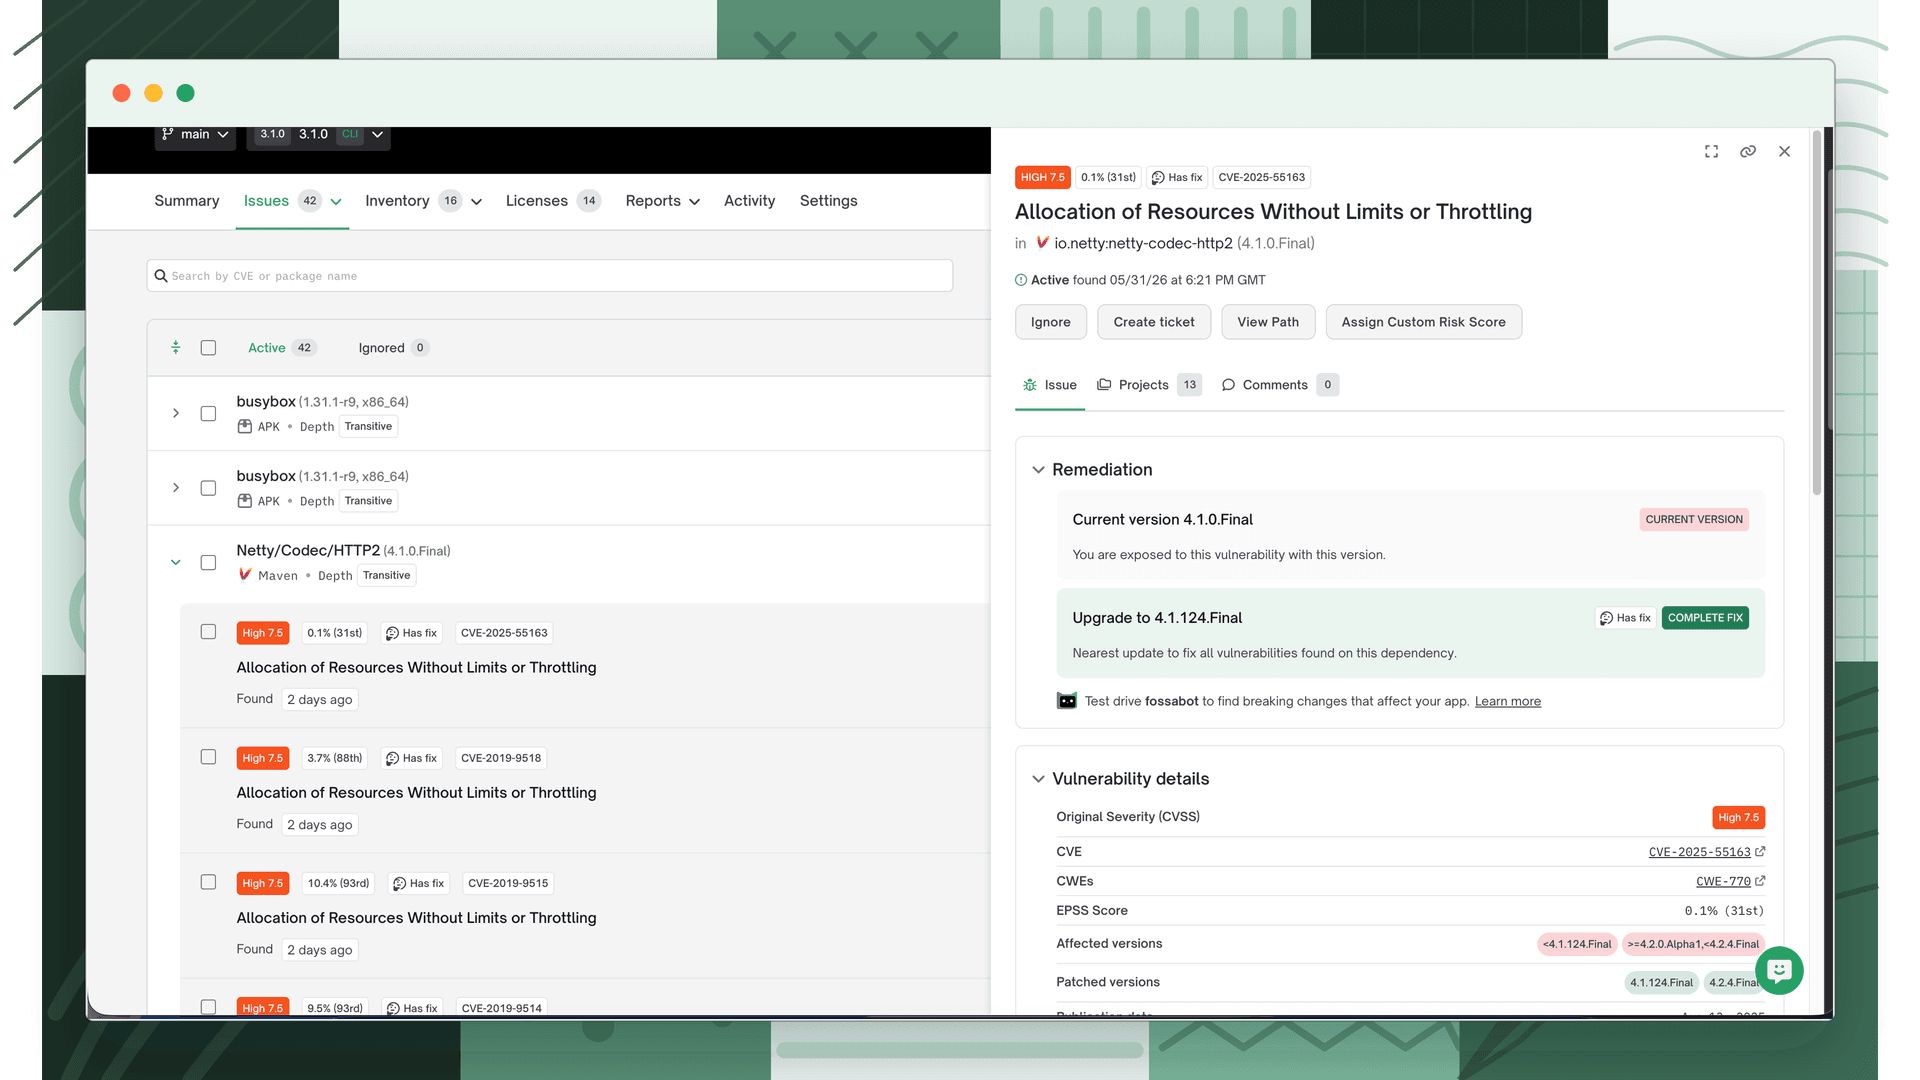Click the detail panel vertical scrollbar

click(x=1817, y=312)
